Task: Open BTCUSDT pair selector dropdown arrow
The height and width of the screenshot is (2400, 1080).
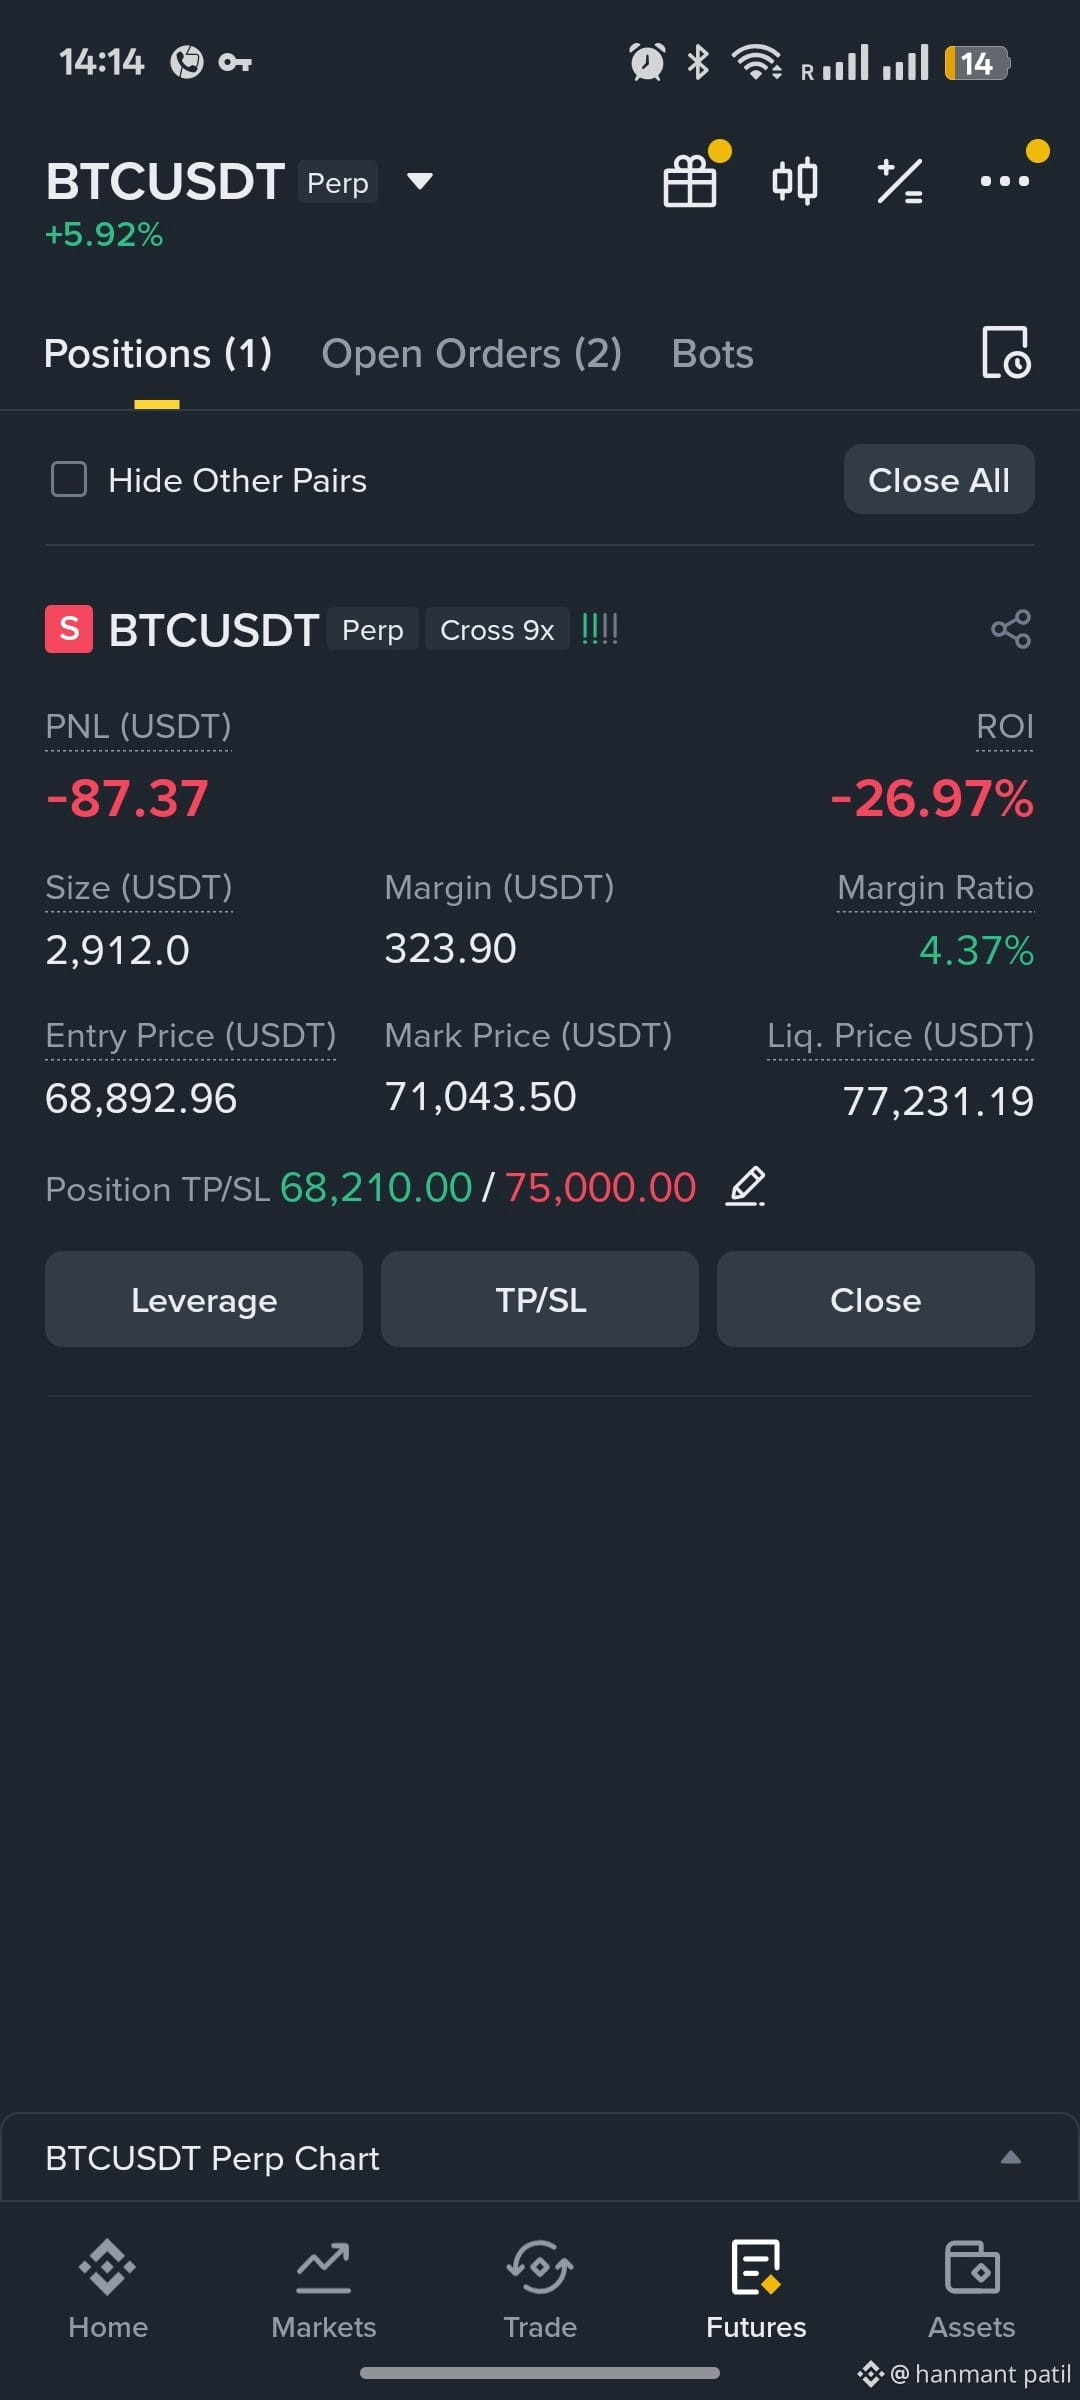Action: click(420, 181)
